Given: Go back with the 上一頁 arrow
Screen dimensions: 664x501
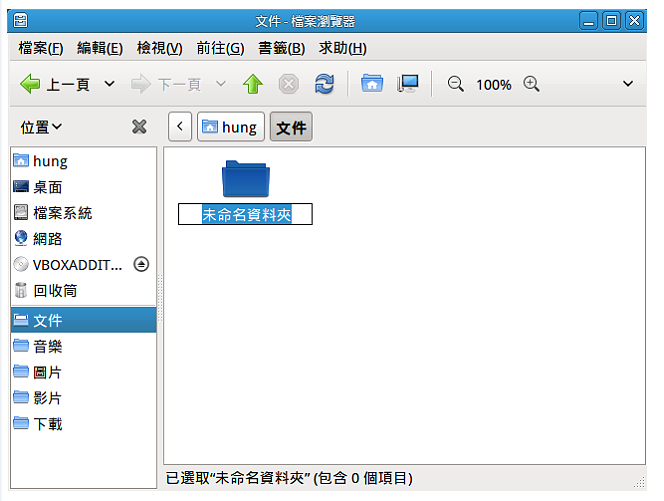Looking at the screenshot, I should pos(55,84).
